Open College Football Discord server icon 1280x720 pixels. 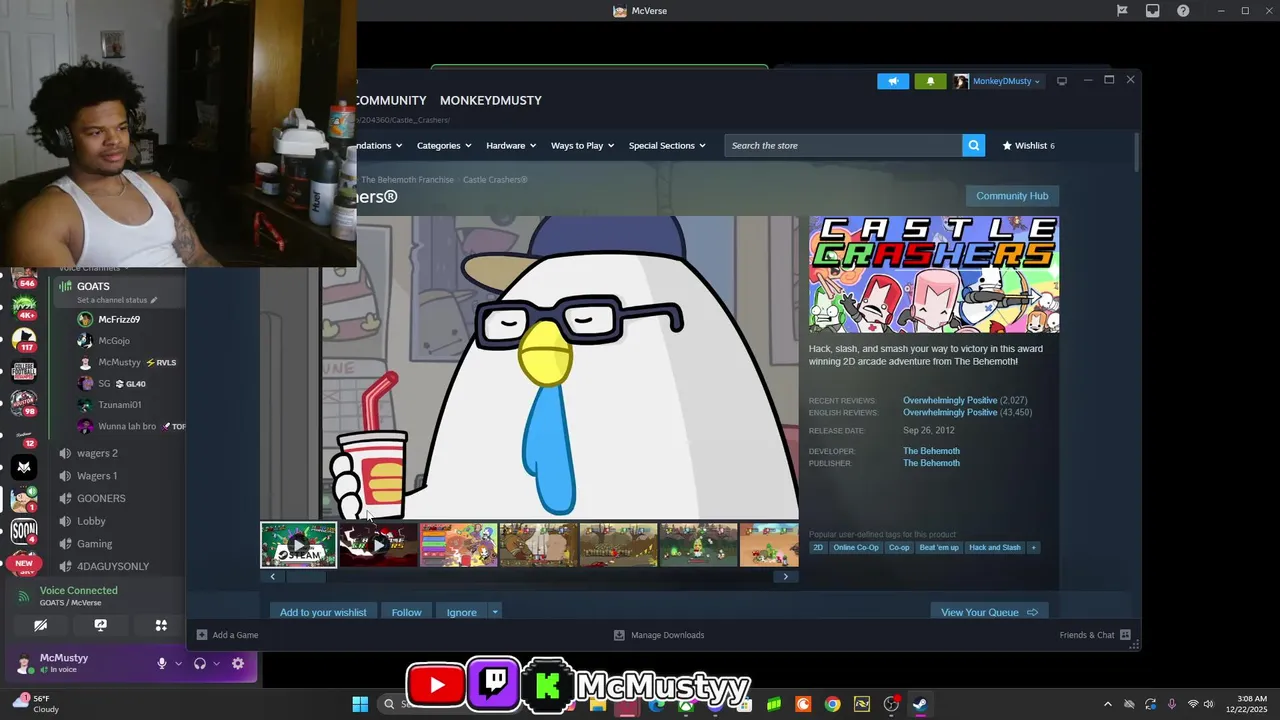(x=24, y=372)
